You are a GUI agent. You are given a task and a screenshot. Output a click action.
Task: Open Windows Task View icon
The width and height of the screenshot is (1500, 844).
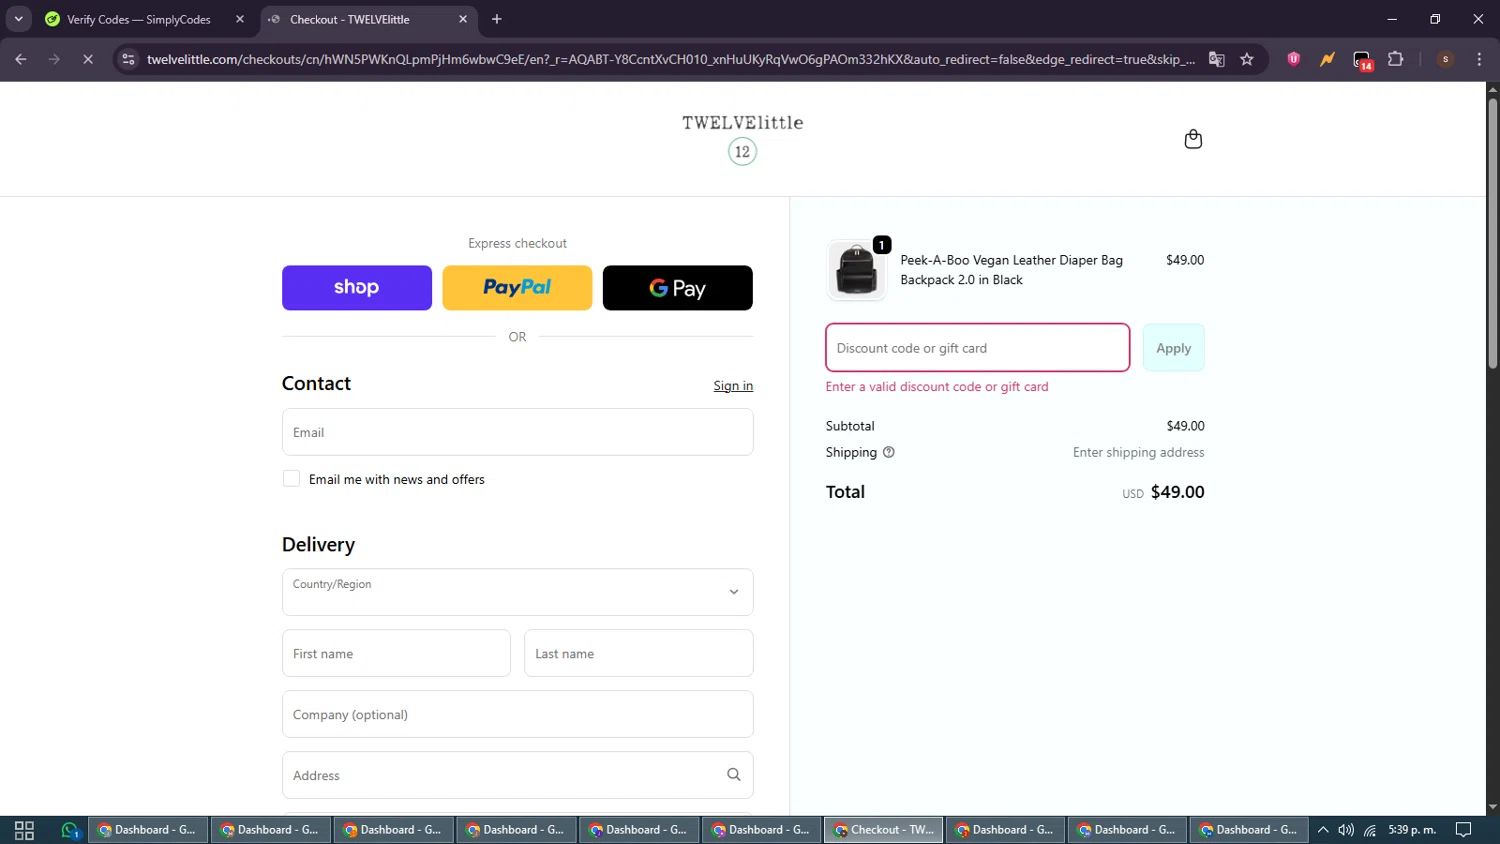click(24, 830)
